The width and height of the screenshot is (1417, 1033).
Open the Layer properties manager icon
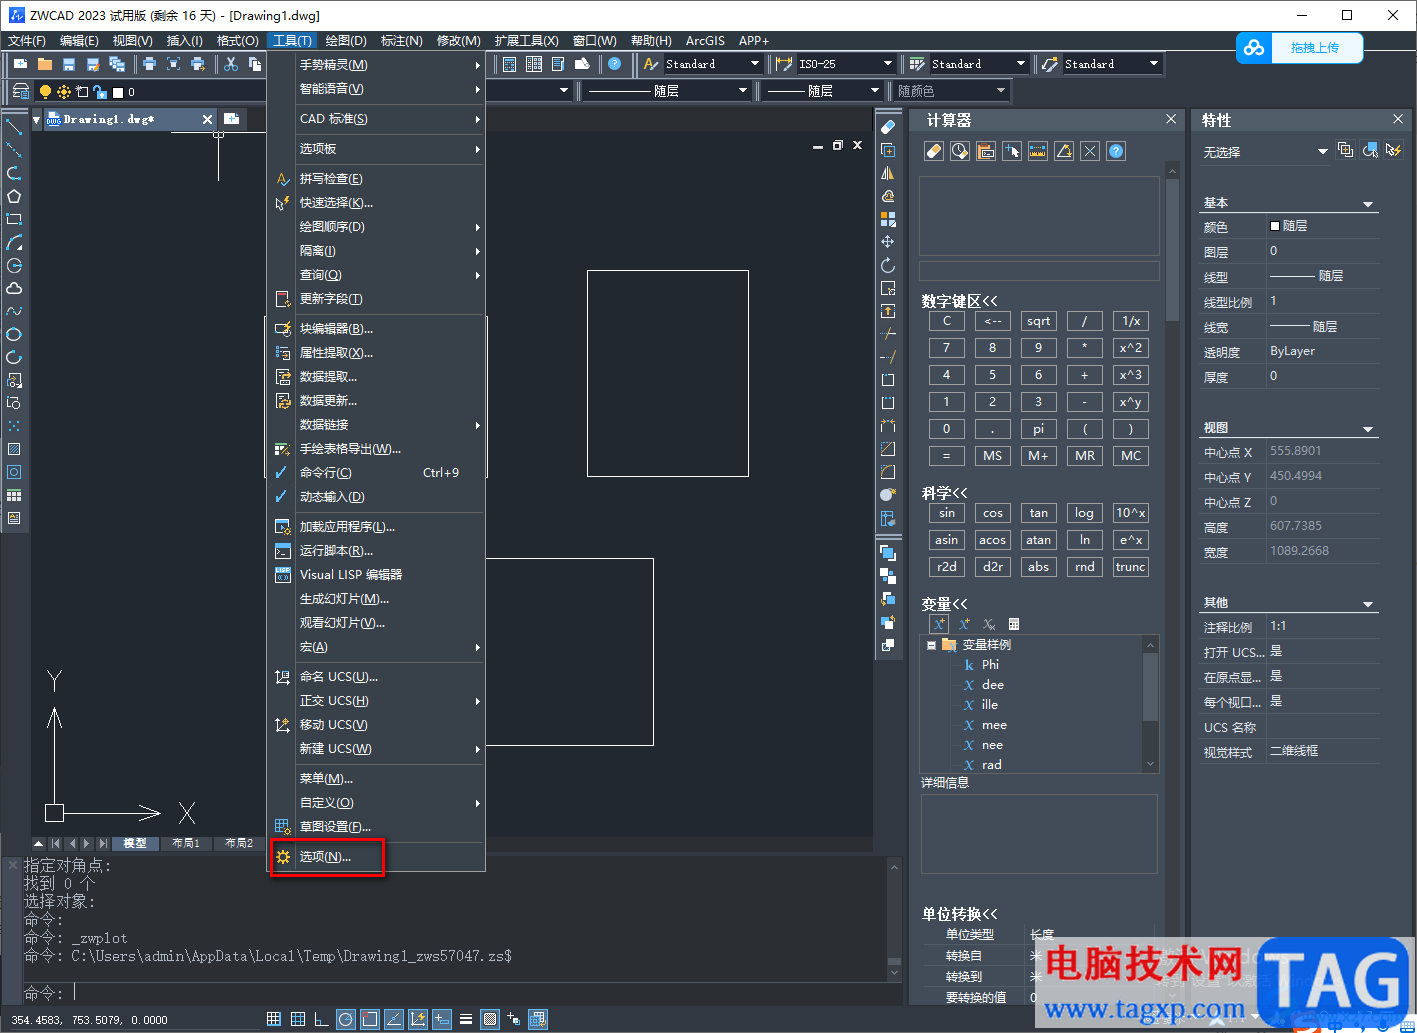(x=20, y=91)
